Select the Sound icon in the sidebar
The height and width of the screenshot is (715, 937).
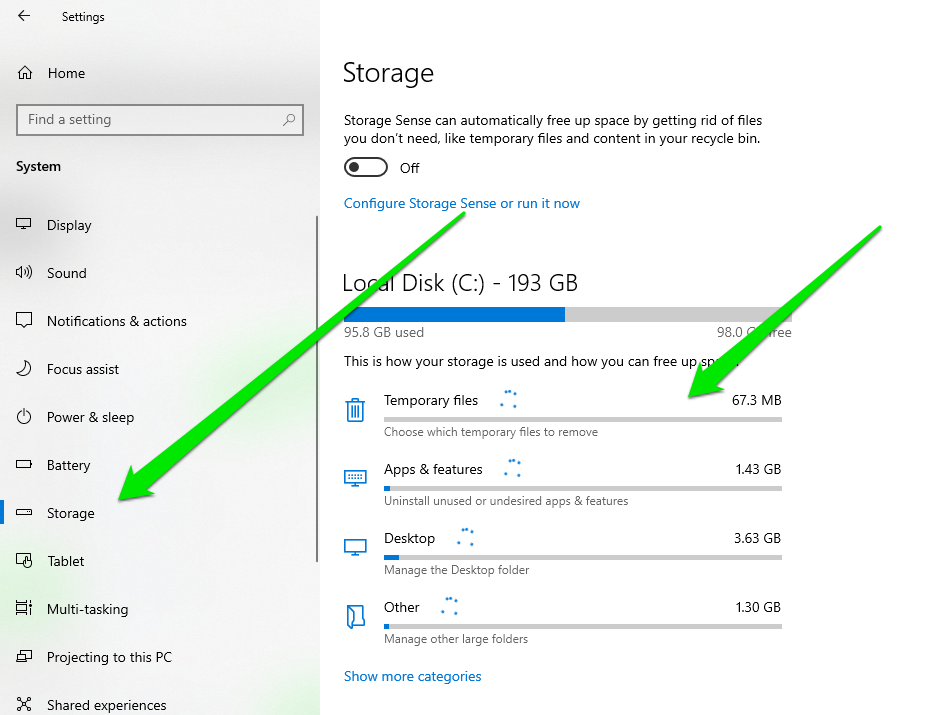22,273
